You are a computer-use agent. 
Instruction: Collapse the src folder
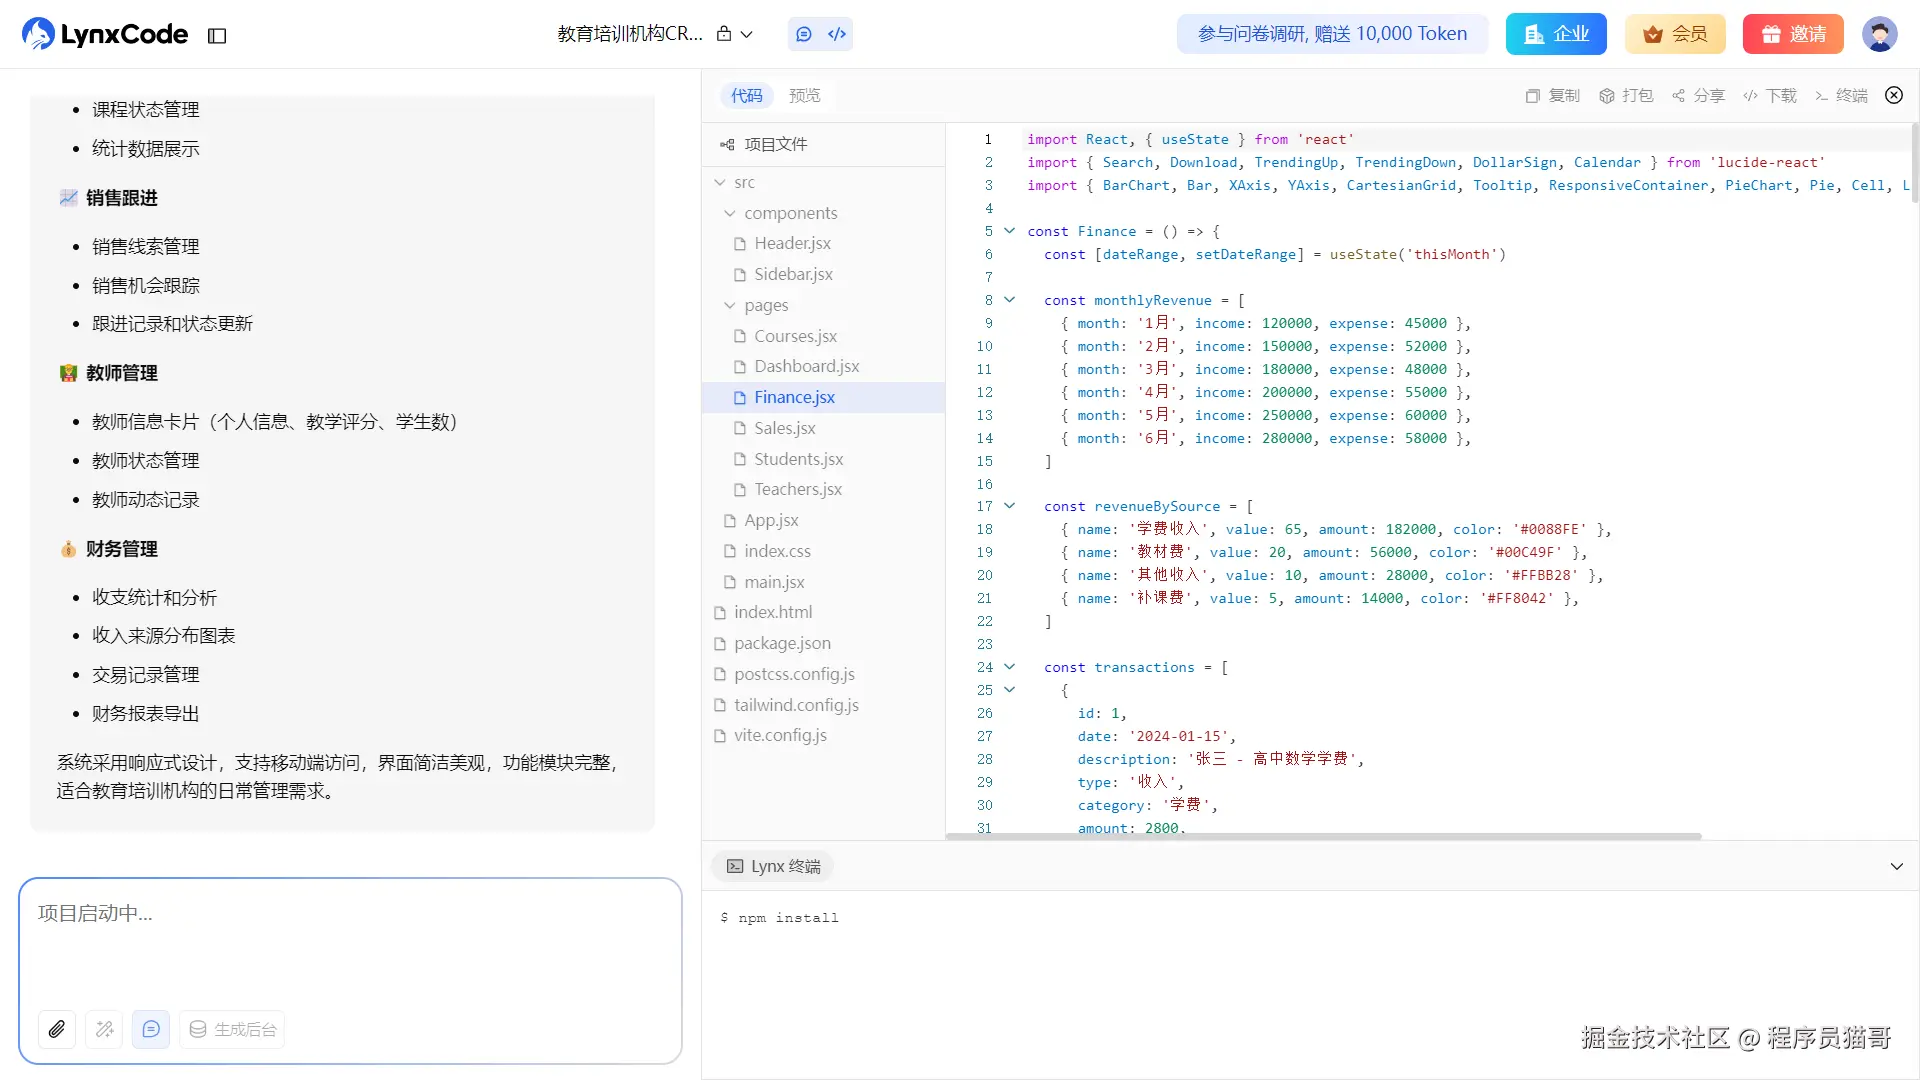[x=720, y=183]
